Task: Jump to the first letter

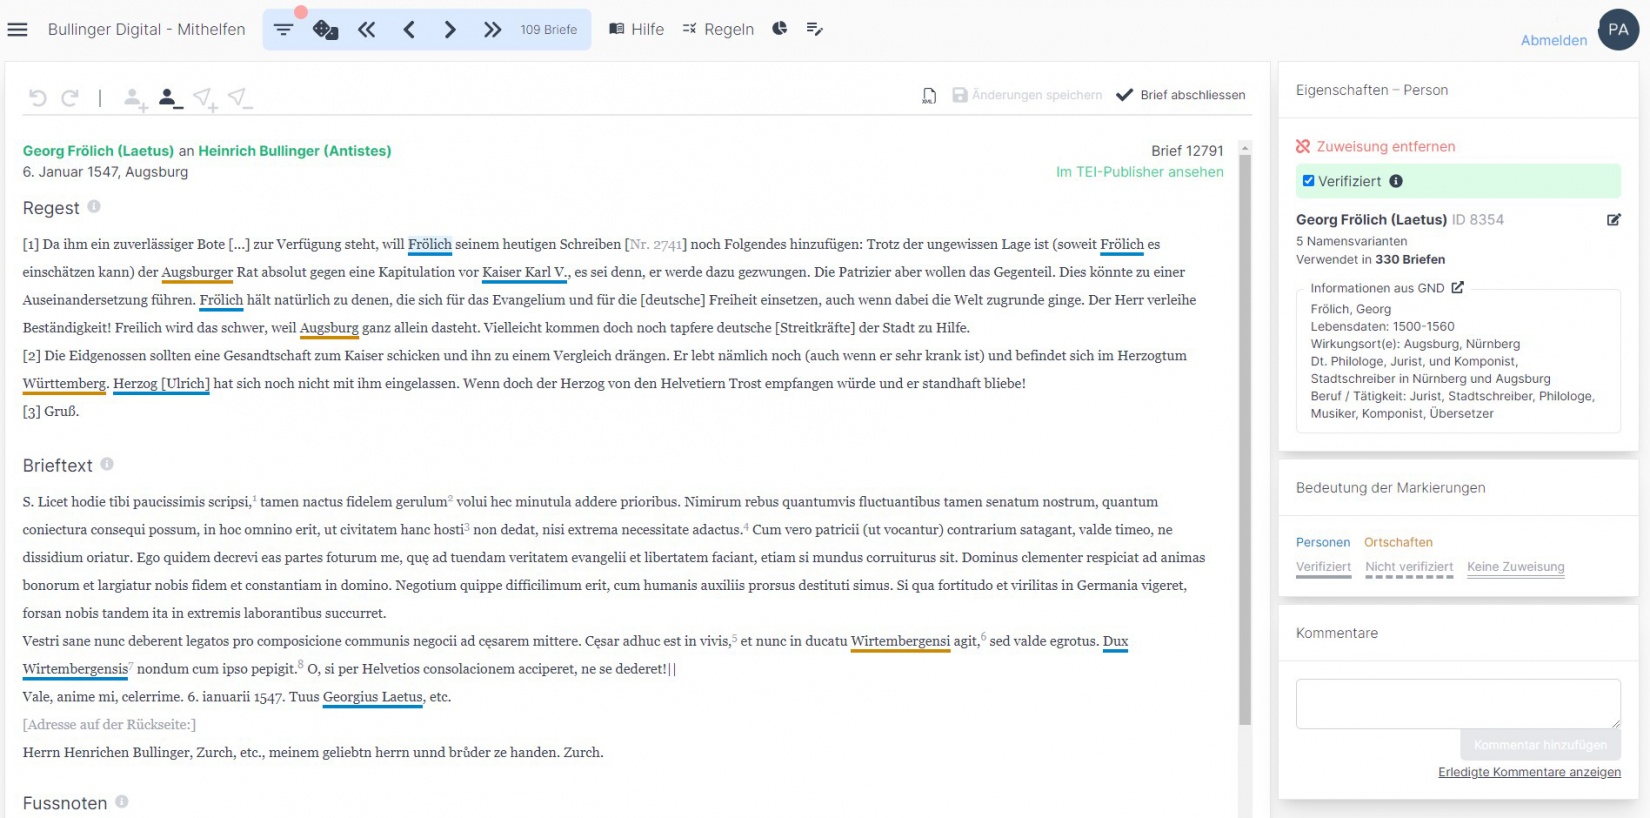Action: coord(367,30)
